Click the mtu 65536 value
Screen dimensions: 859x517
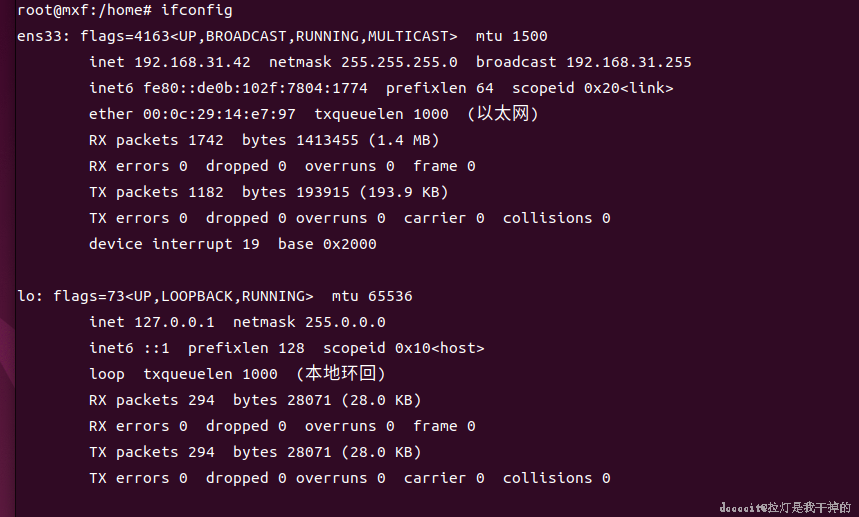390,296
